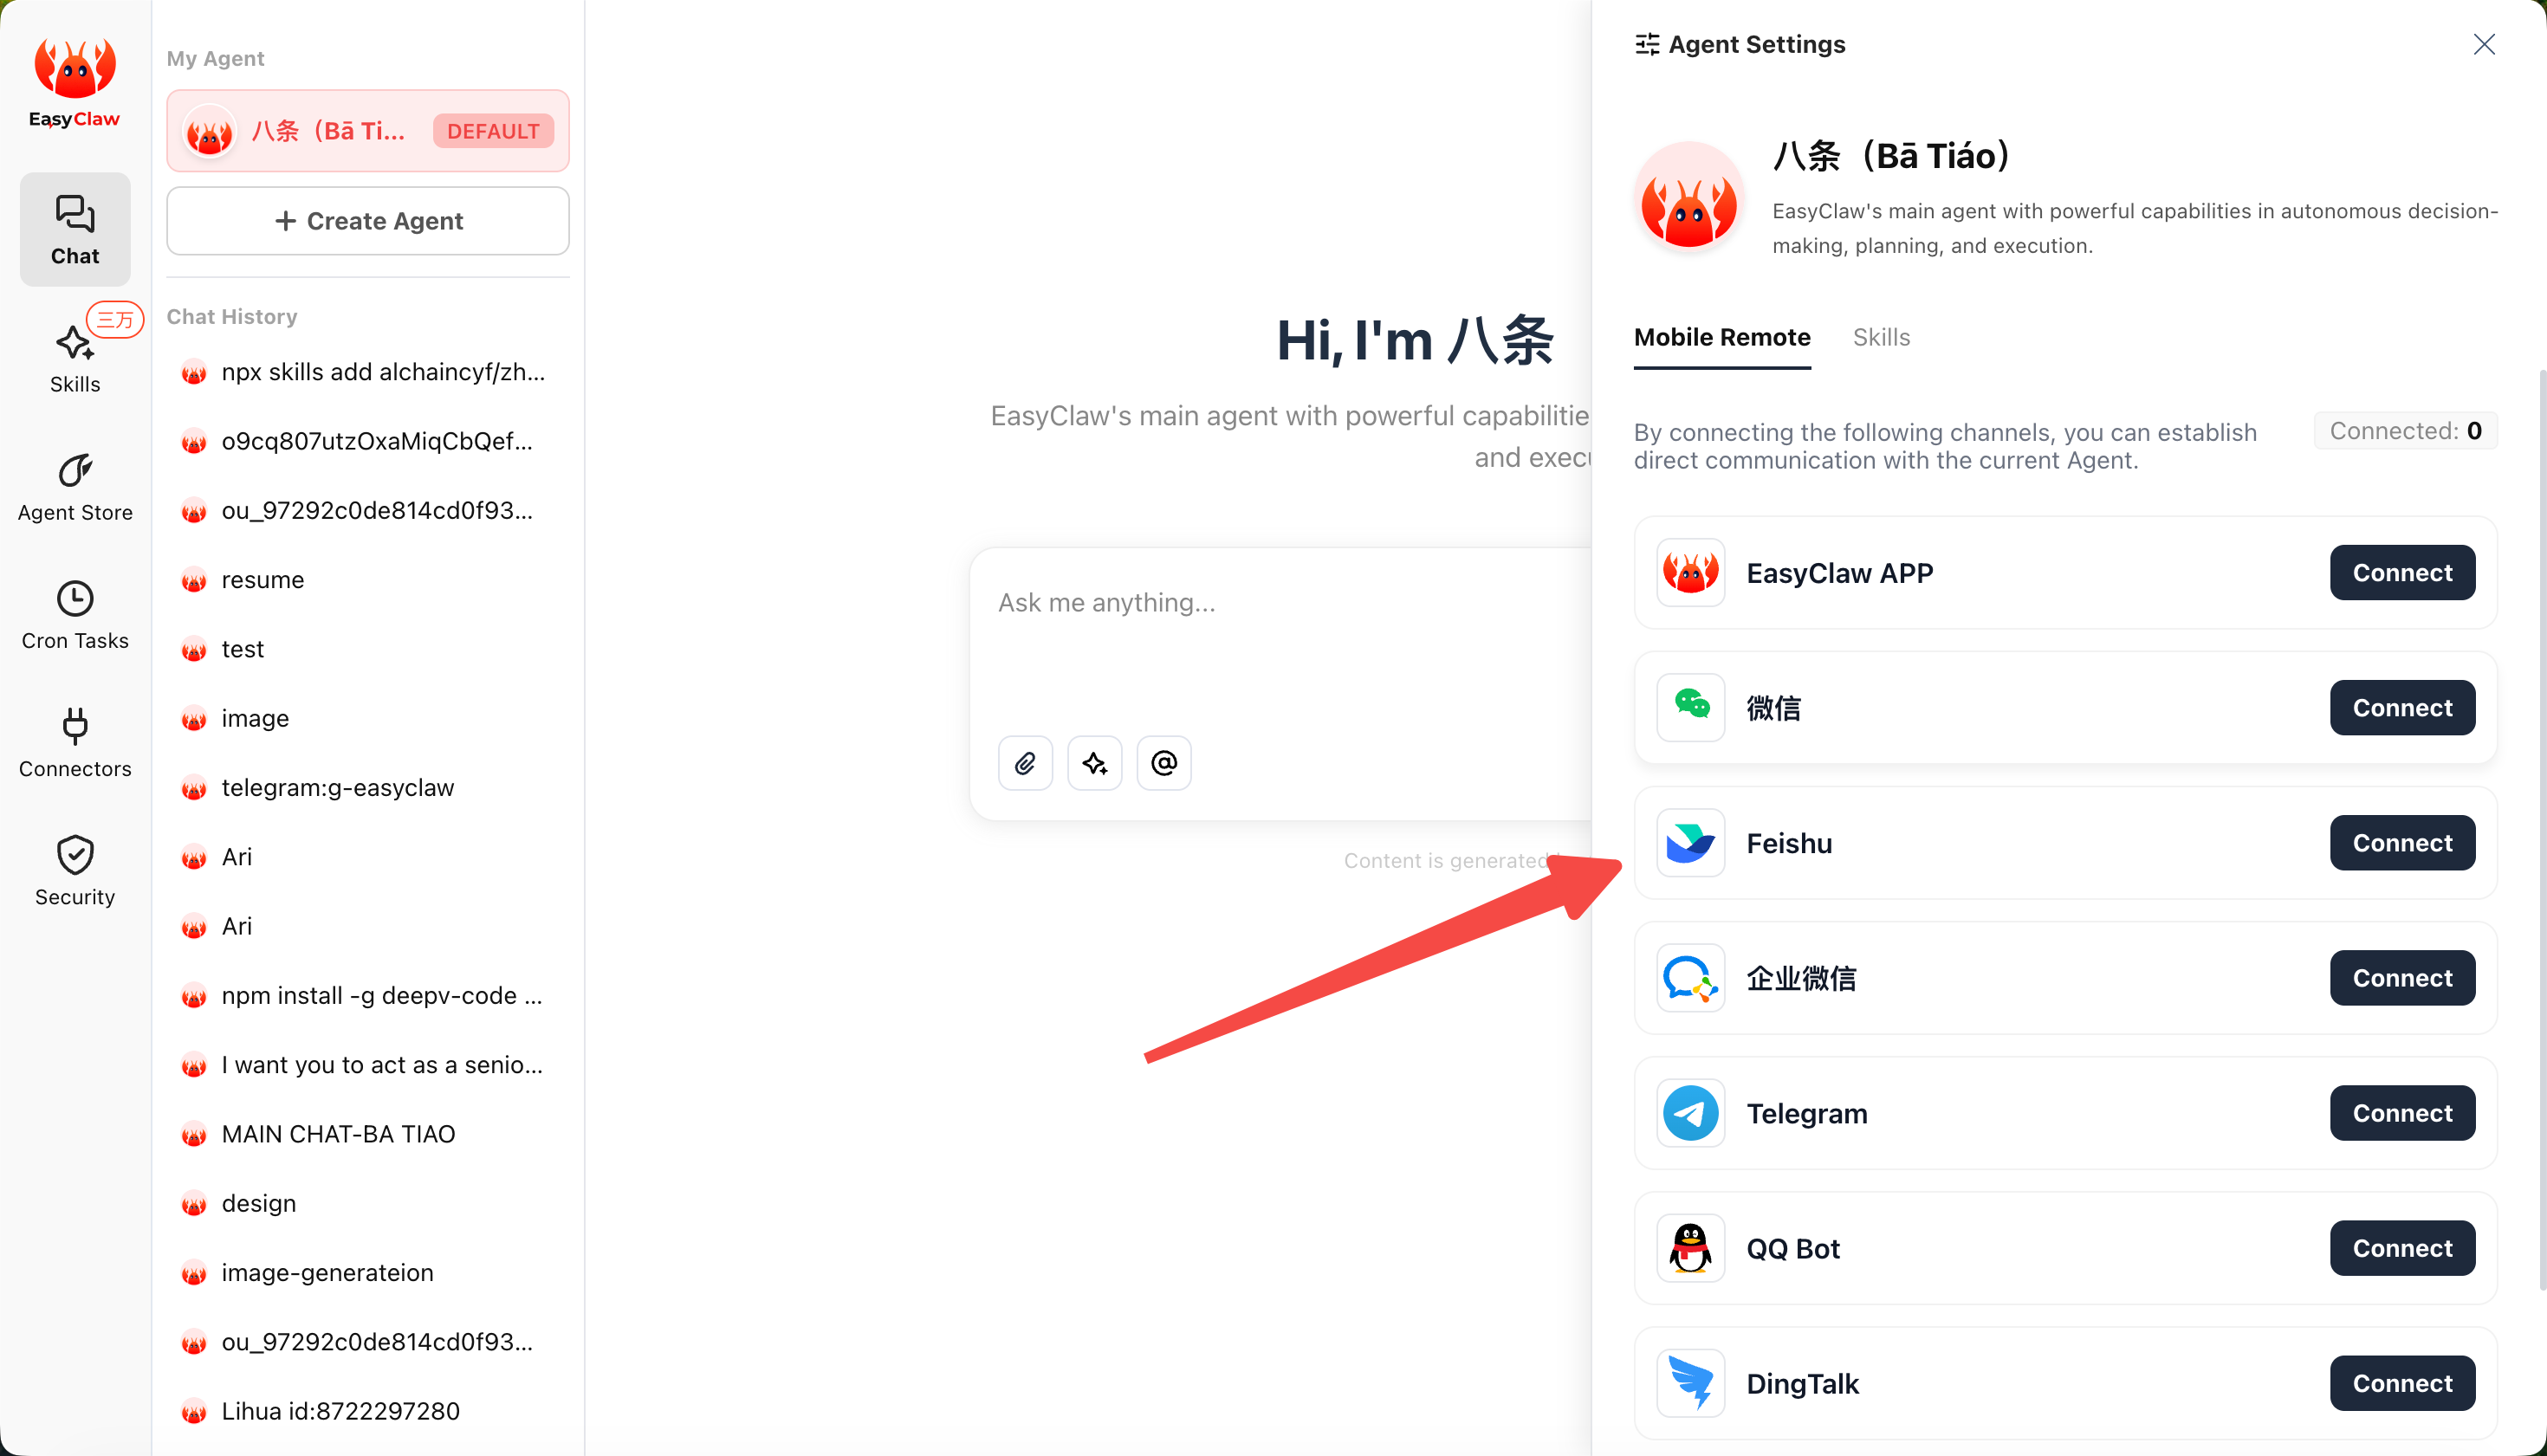This screenshot has width=2547, height=1456.
Task: Connect the QQ Bot channel
Action: pos(2402,1248)
